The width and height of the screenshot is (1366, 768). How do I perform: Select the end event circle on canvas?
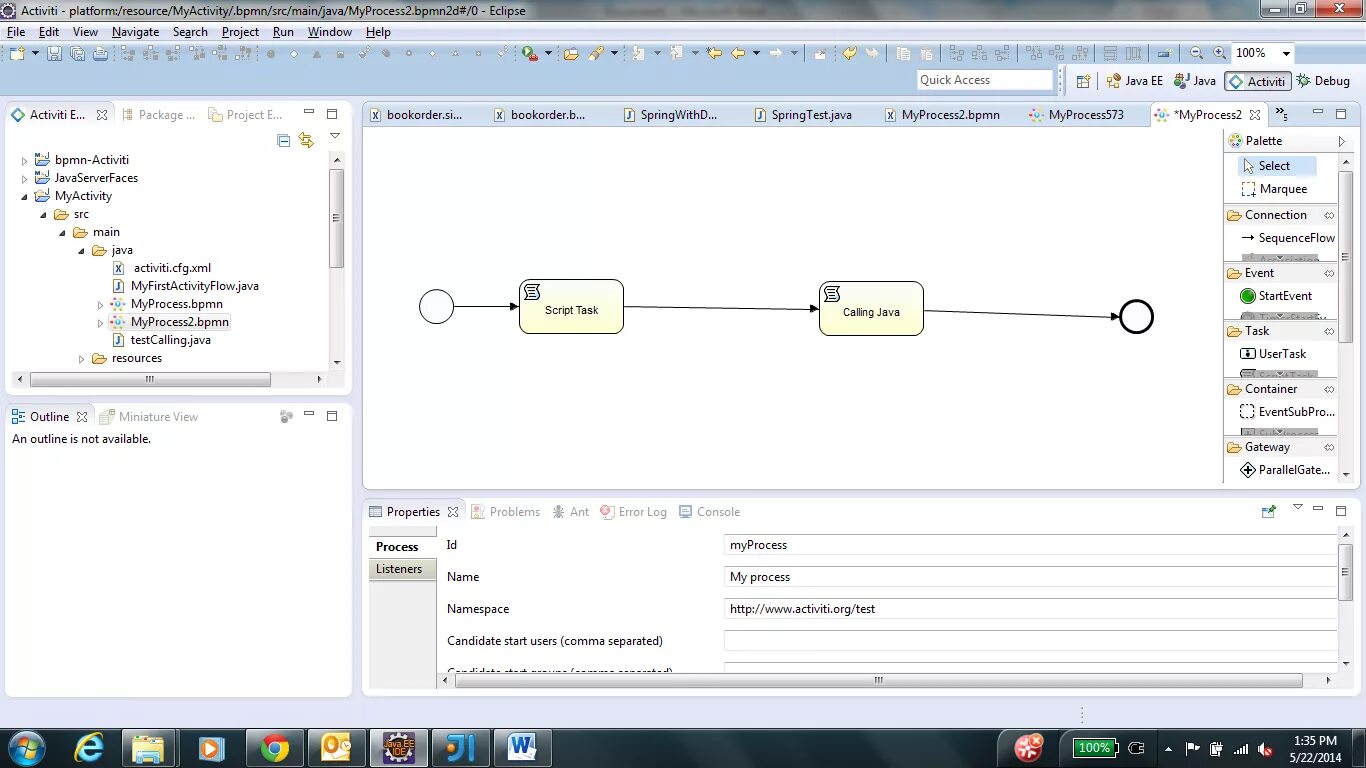click(1136, 317)
